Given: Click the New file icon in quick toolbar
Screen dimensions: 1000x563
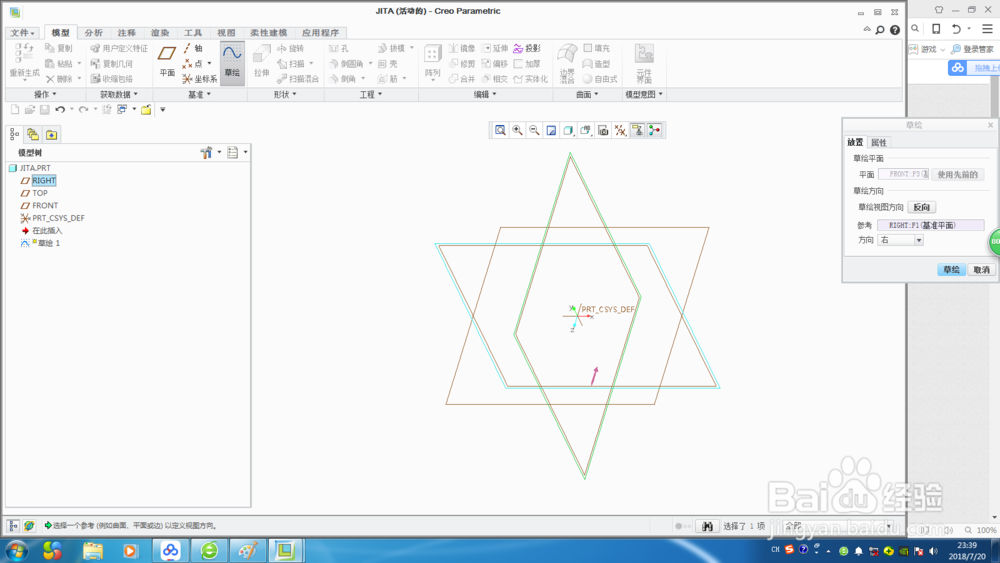Looking at the screenshot, I should pos(15,110).
